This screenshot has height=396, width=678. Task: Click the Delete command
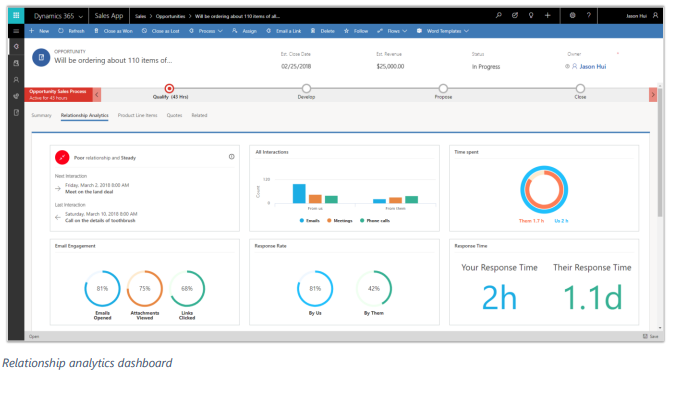(323, 31)
